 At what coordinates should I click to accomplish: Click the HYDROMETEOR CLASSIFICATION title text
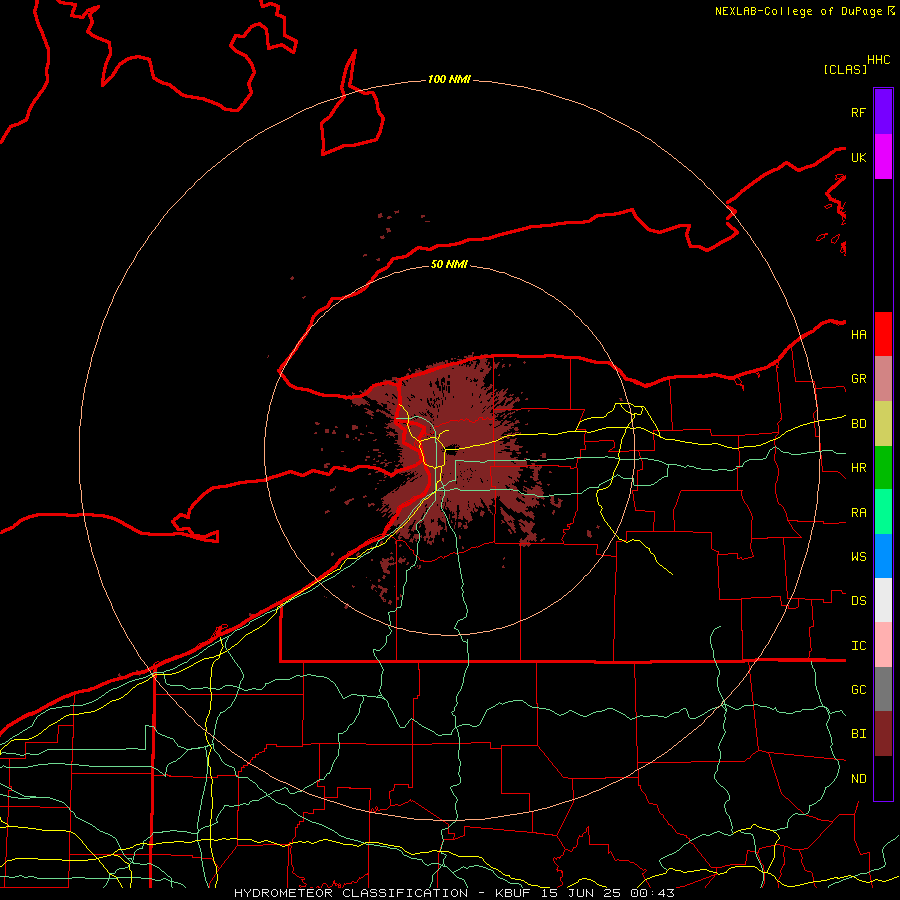click(351, 893)
